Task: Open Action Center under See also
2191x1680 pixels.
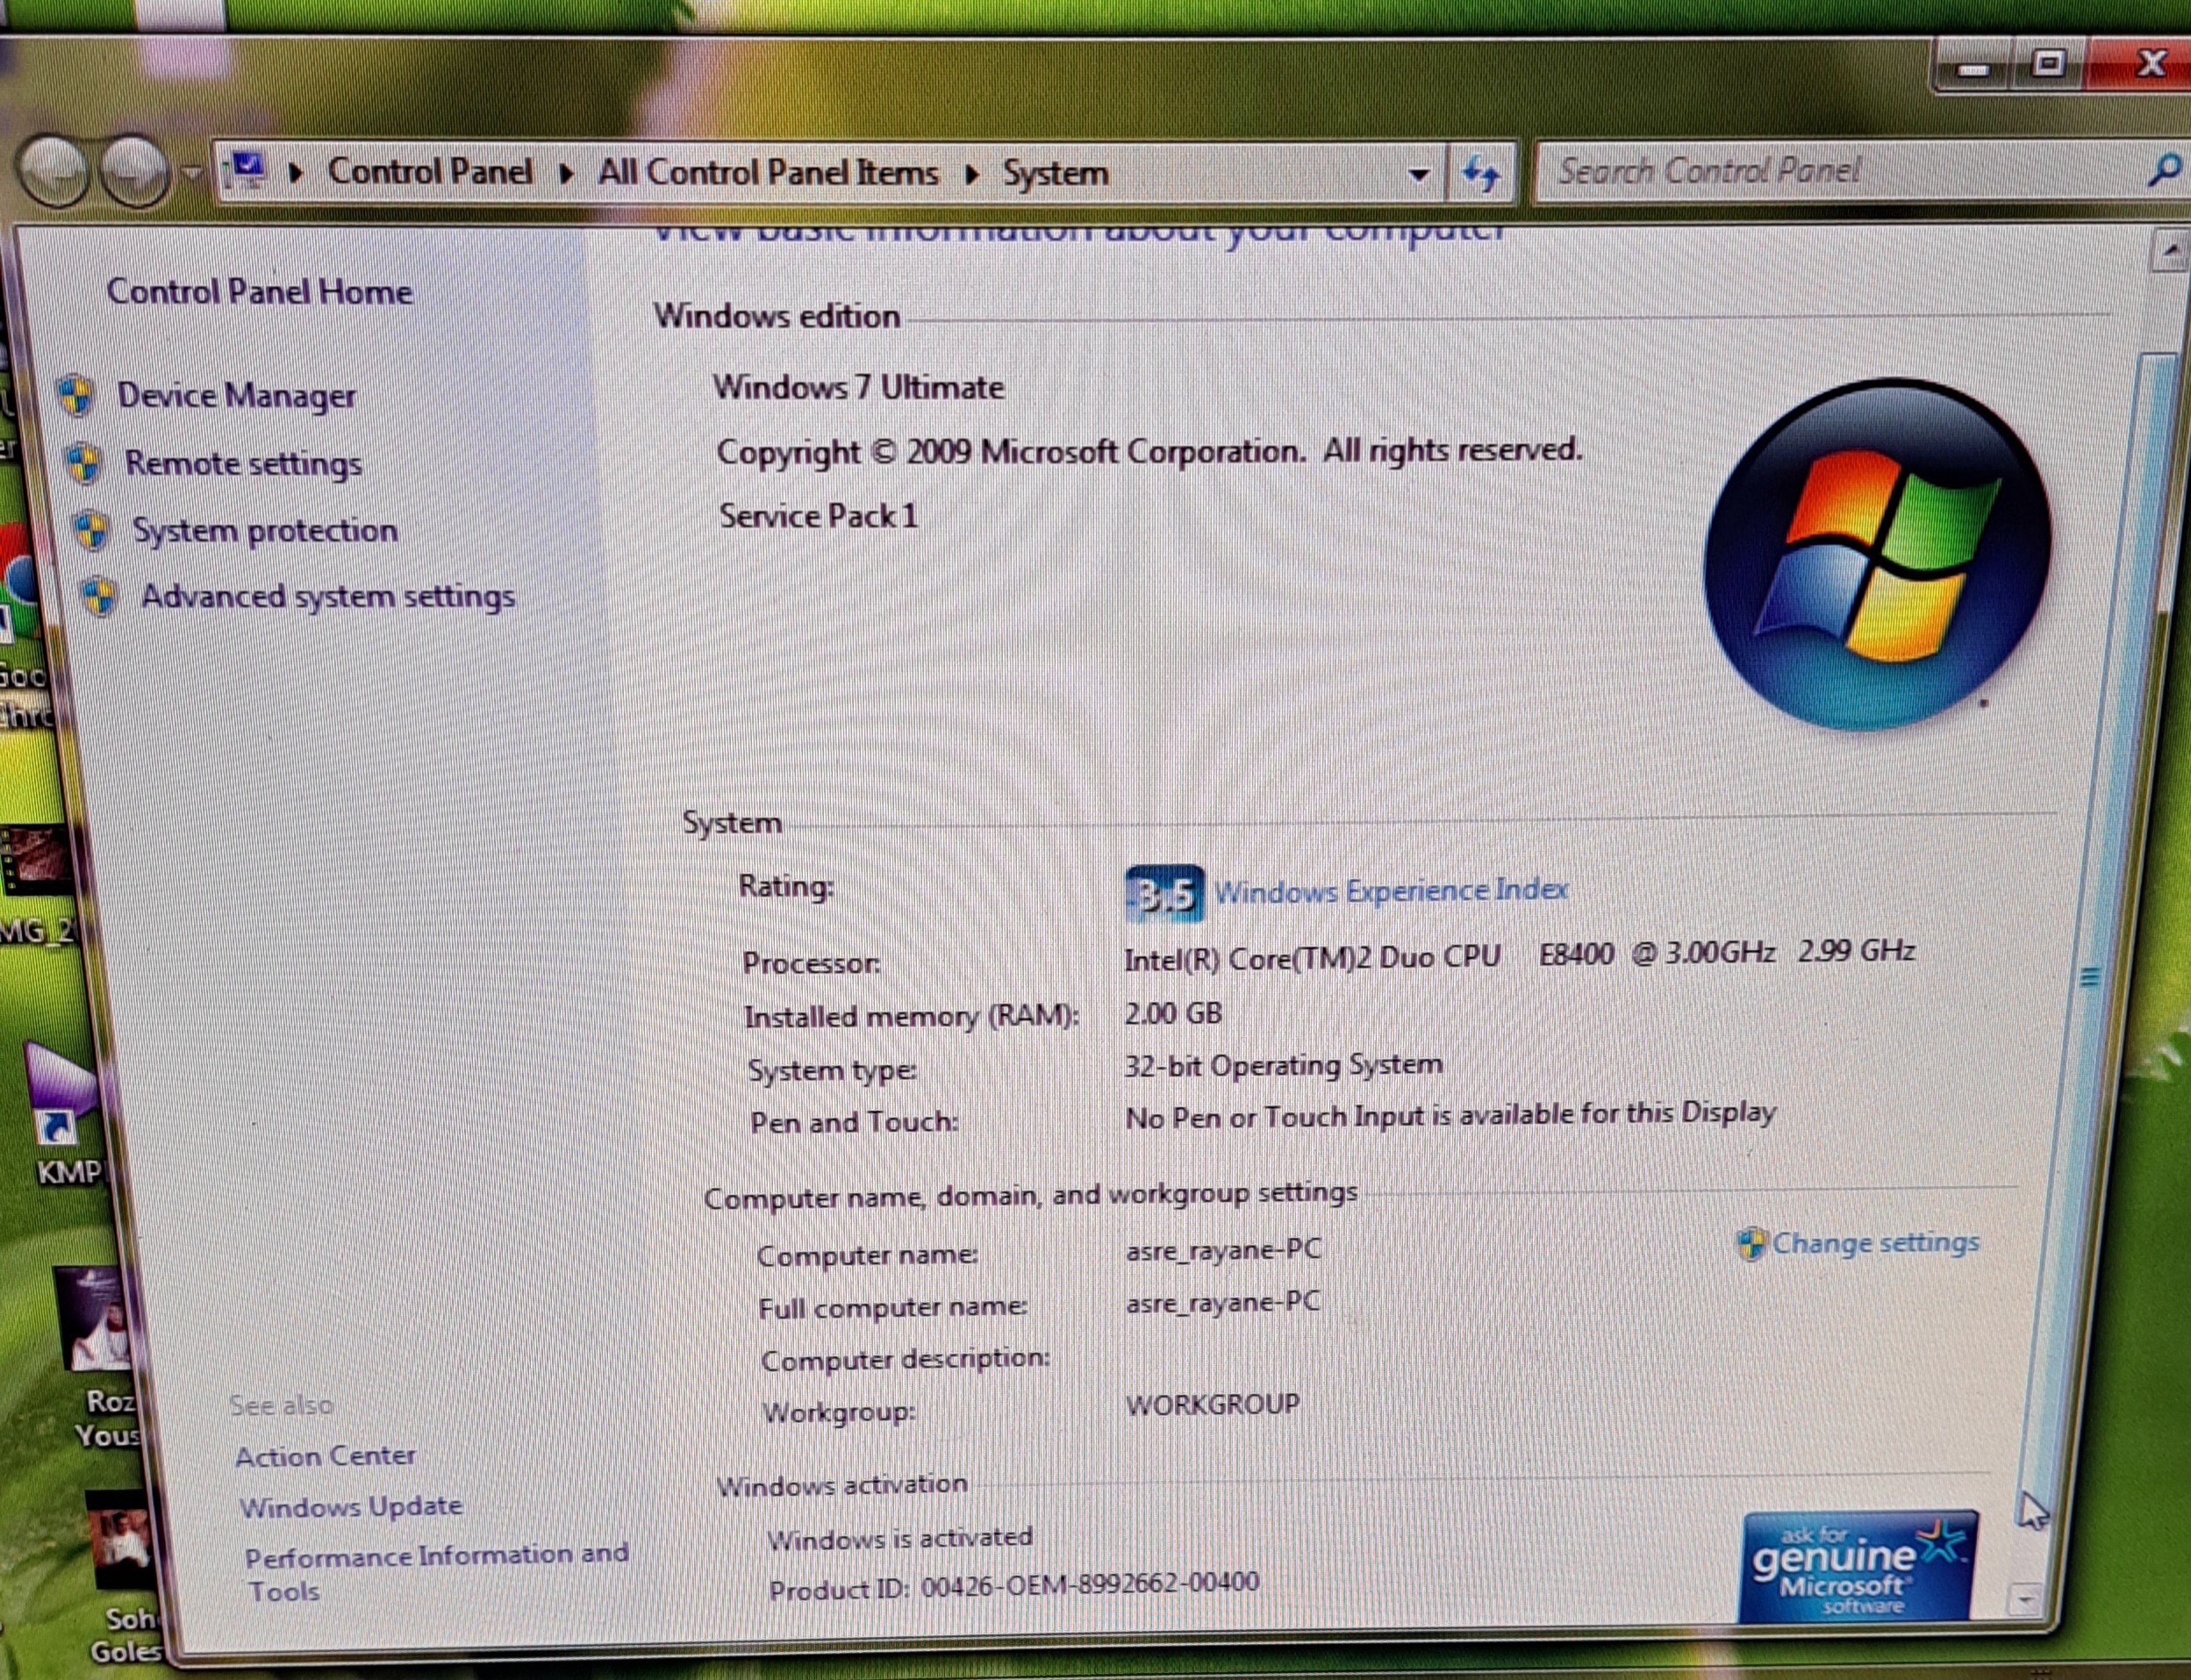Action: click(x=325, y=1455)
